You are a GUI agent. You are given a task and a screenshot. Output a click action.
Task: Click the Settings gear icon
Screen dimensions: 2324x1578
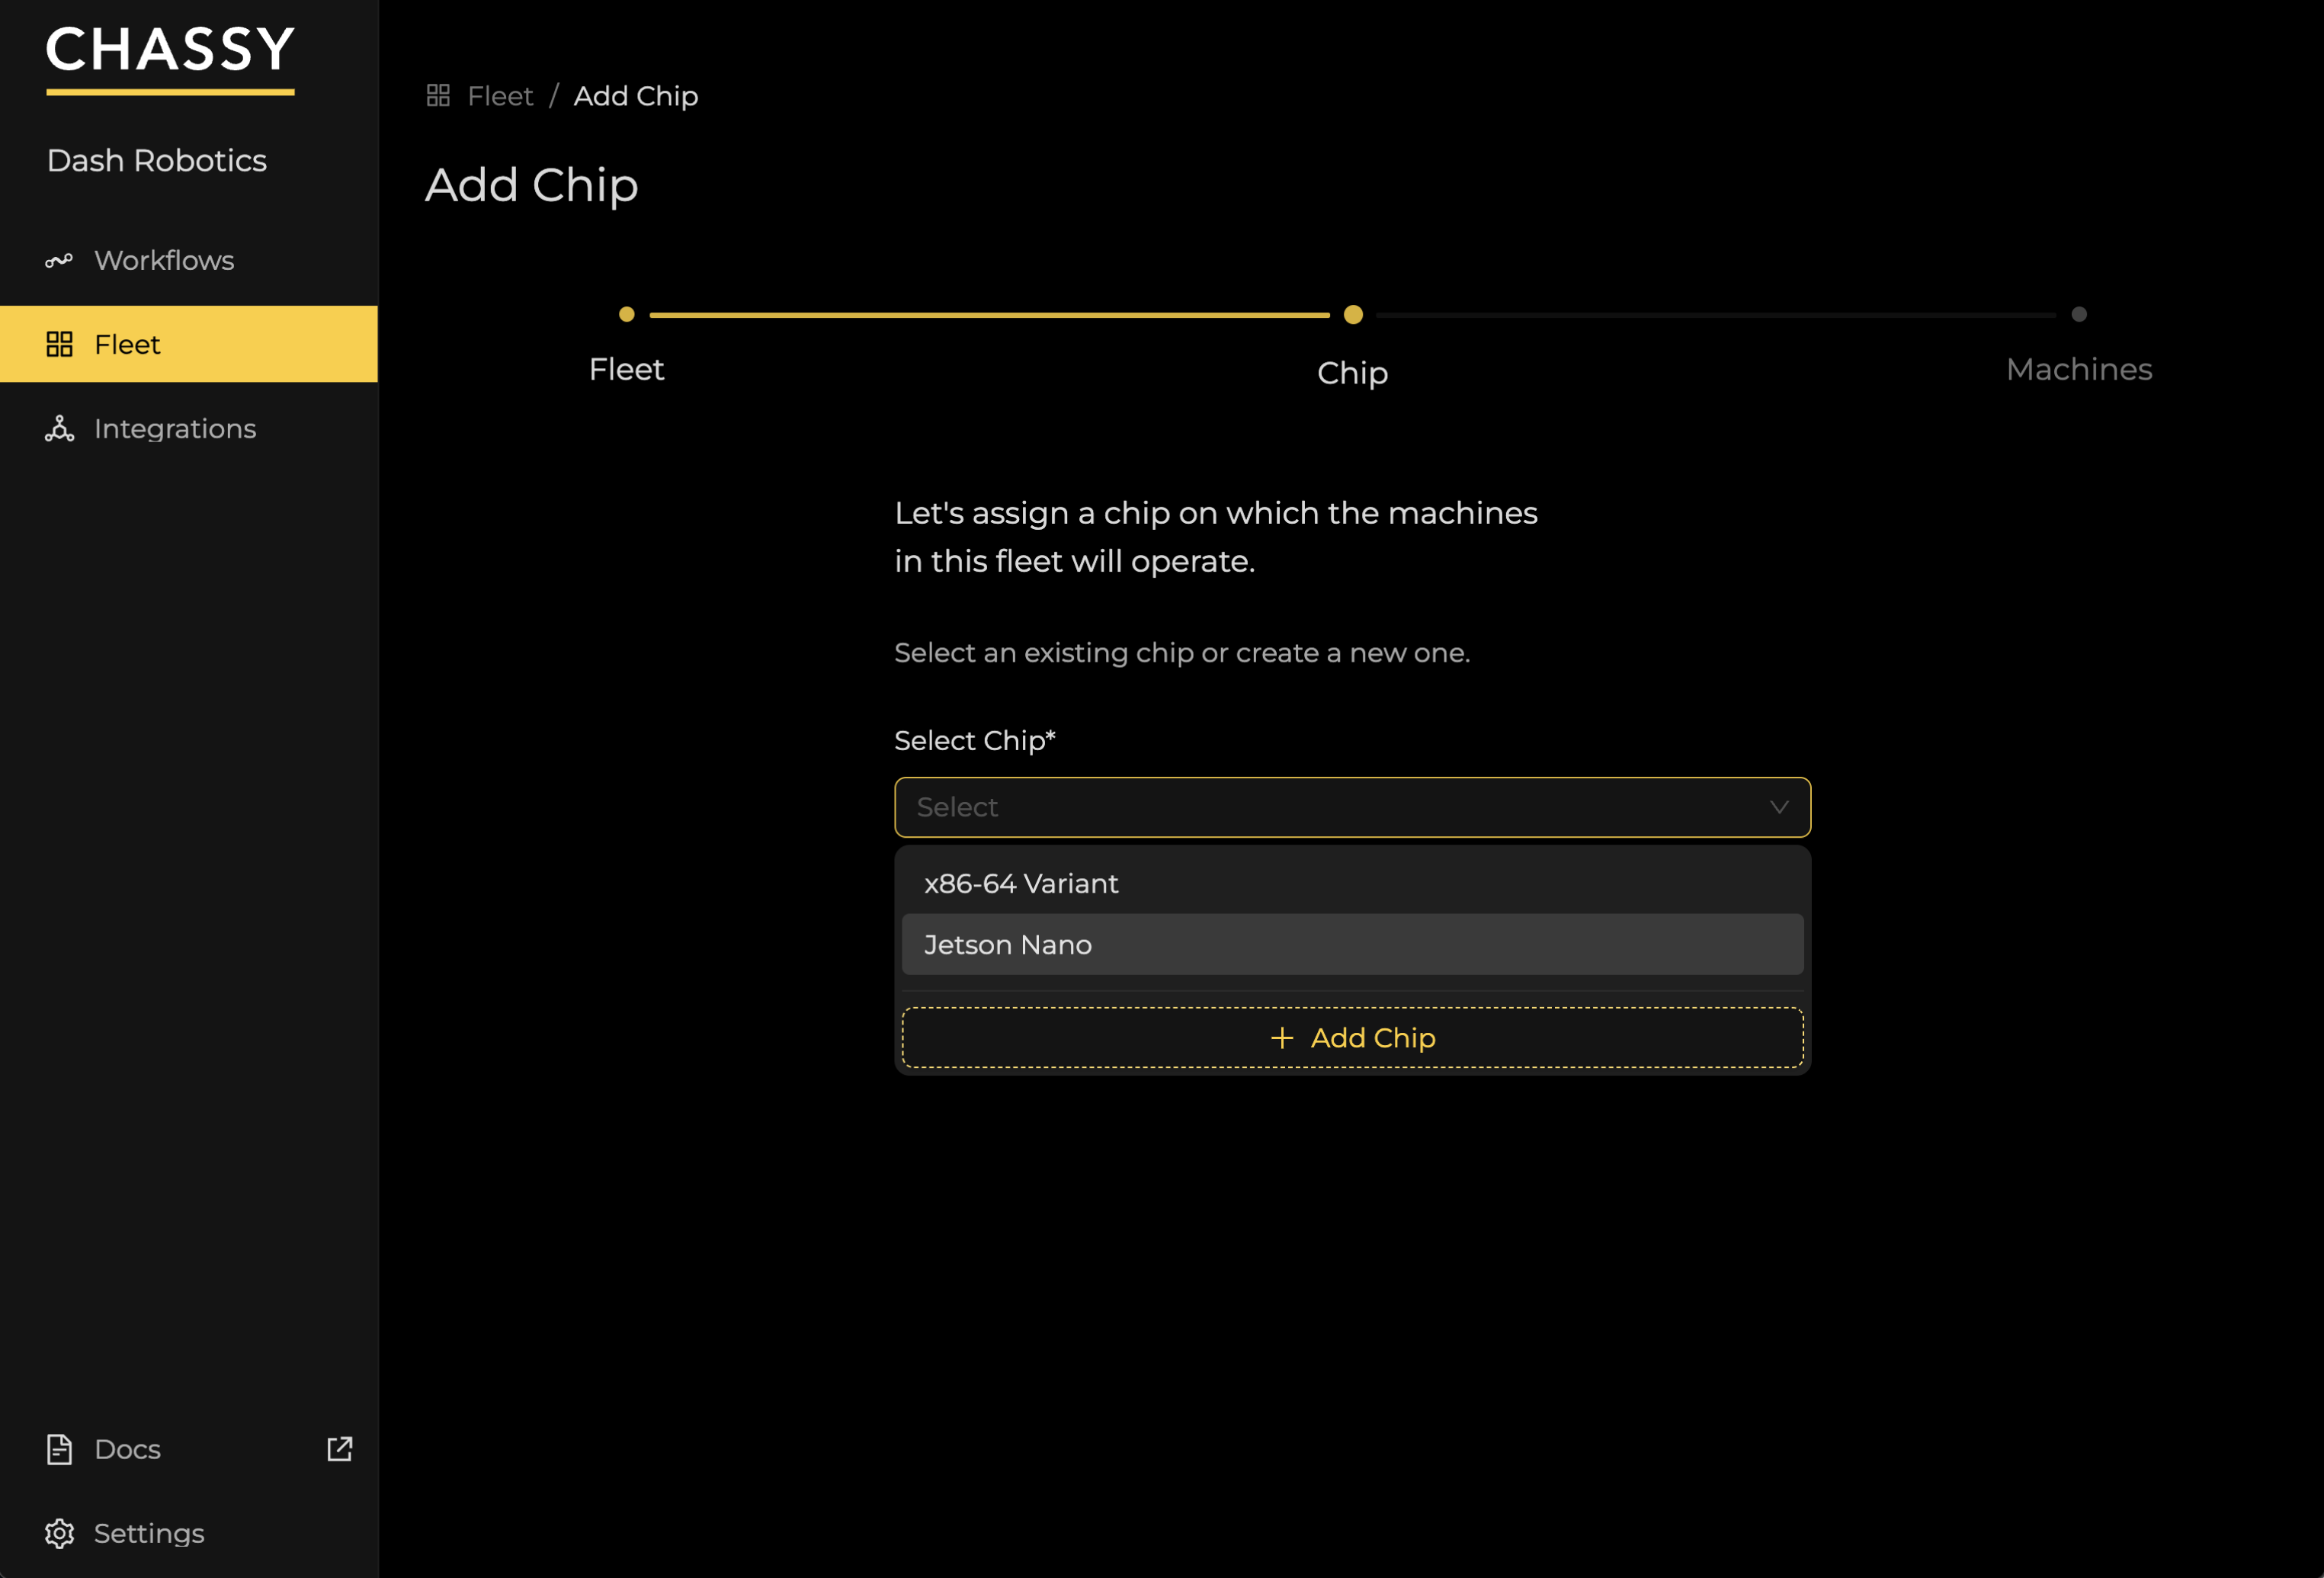click(59, 1533)
